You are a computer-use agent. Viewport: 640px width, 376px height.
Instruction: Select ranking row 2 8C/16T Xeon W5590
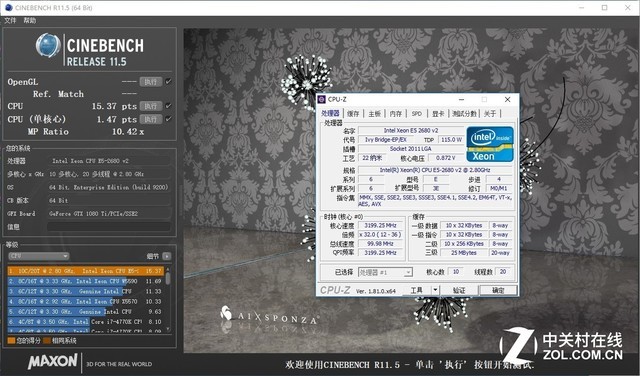click(85, 281)
